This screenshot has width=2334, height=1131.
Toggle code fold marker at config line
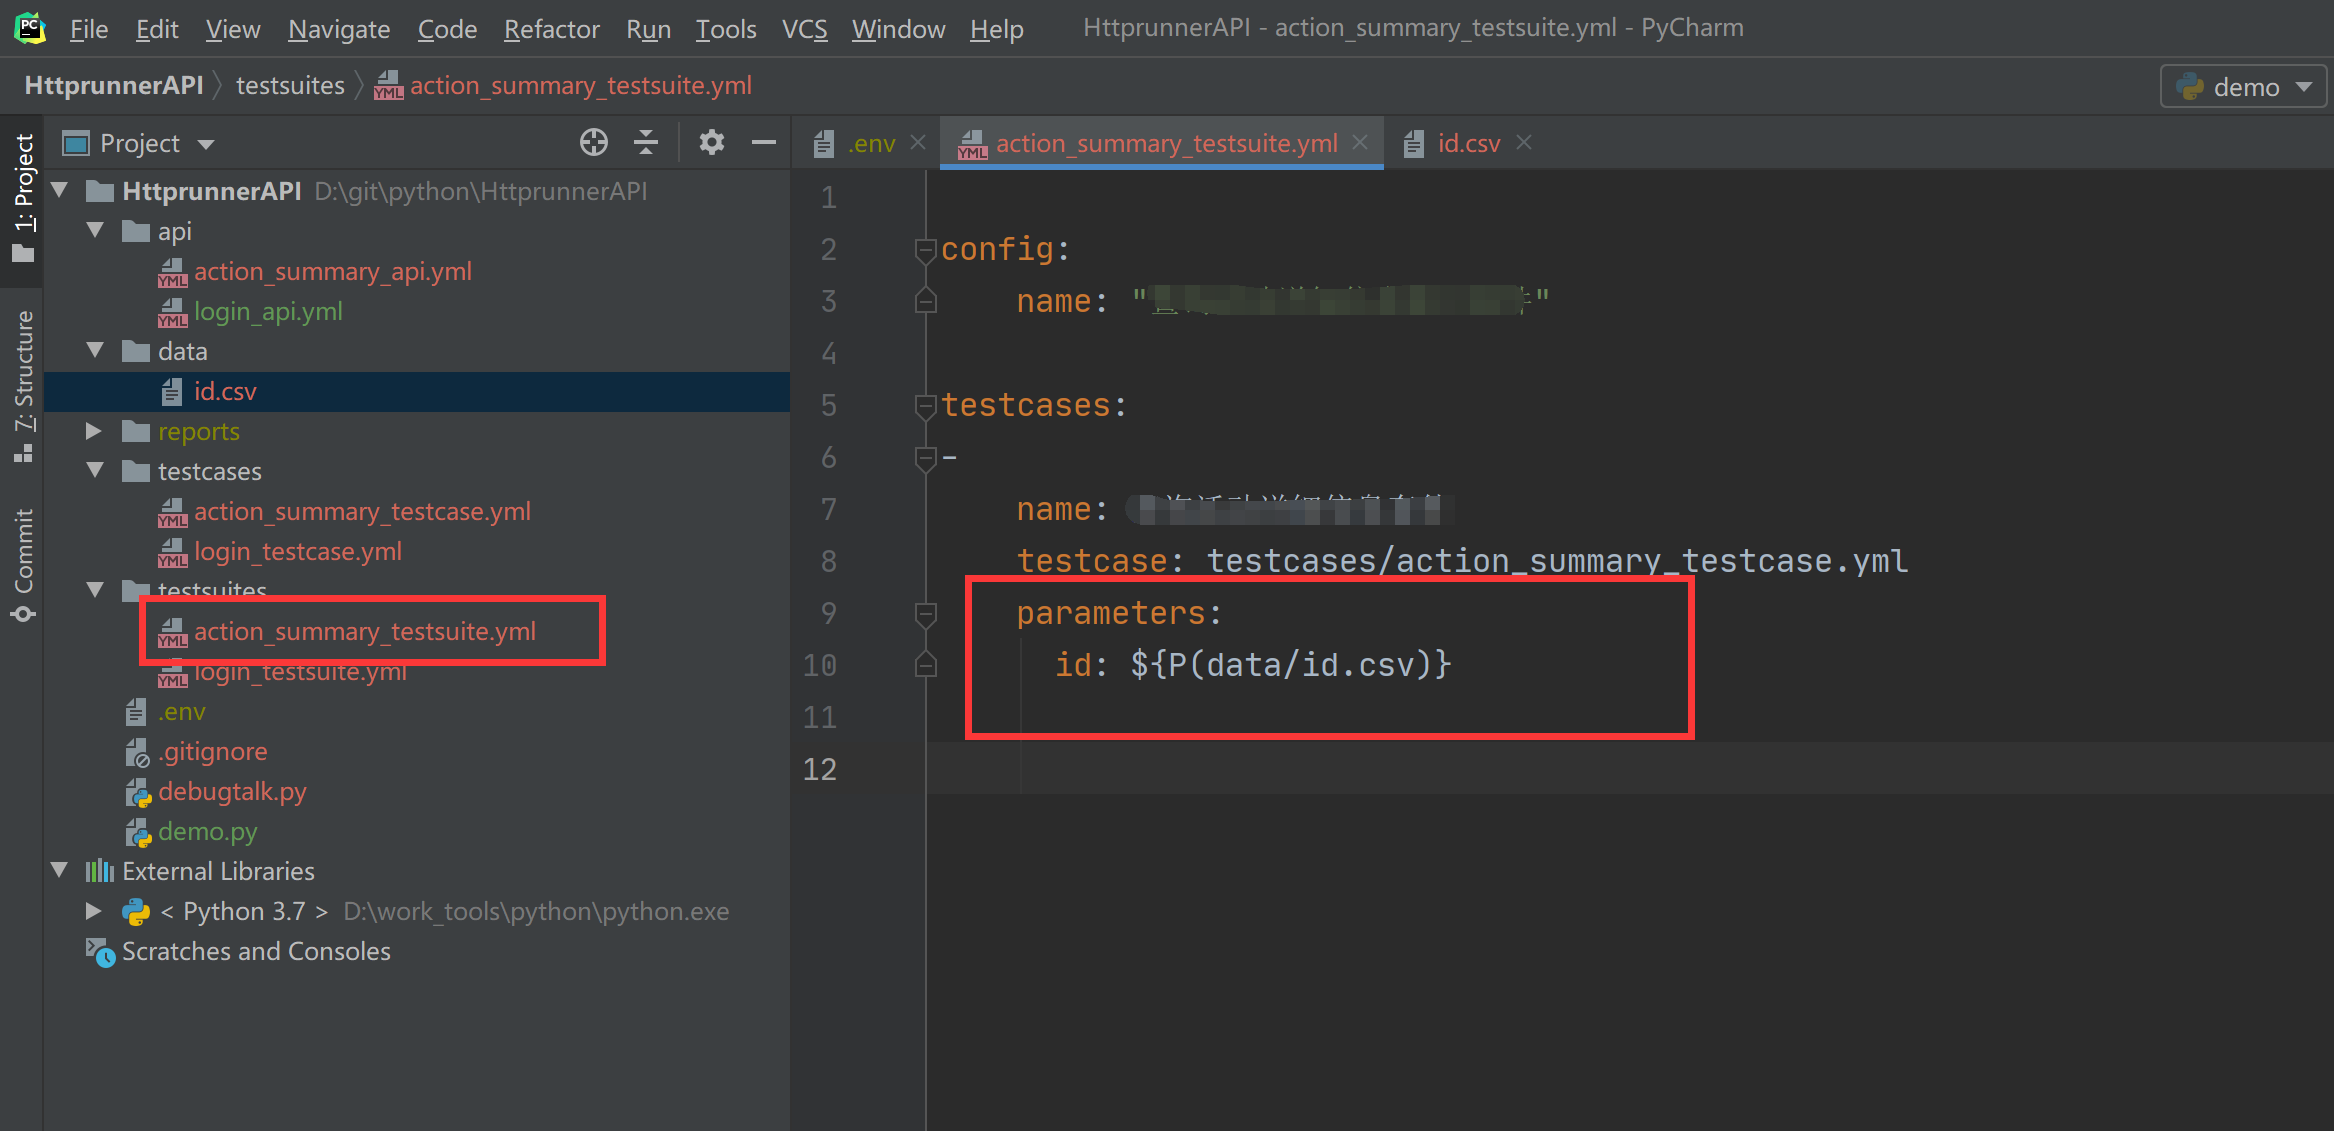pyautogui.click(x=924, y=250)
